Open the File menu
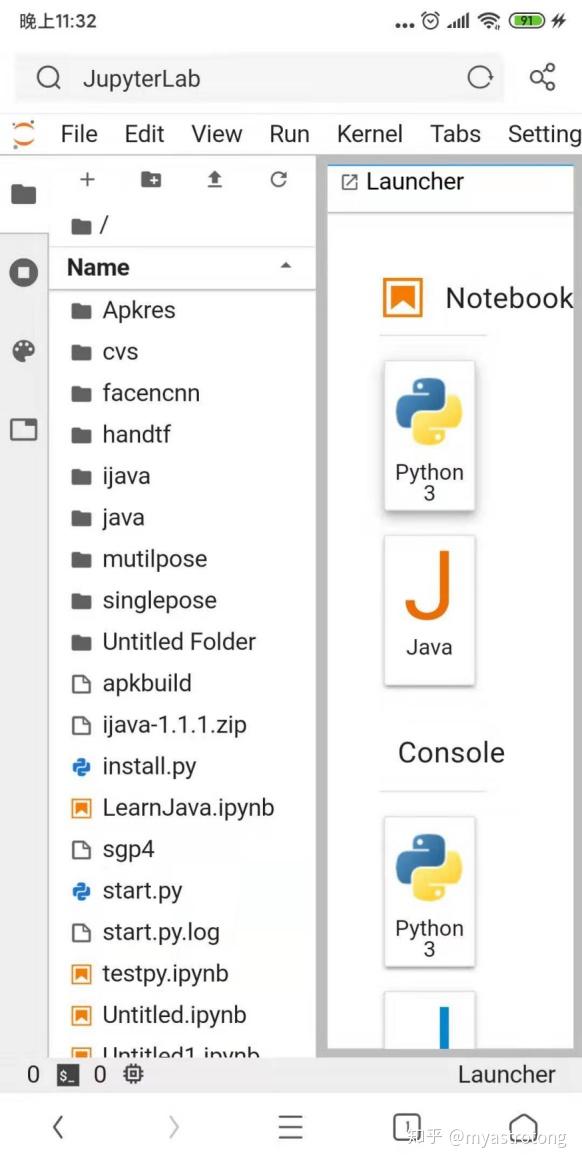This screenshot has width=582, height=1164. (x=78, y=133)
